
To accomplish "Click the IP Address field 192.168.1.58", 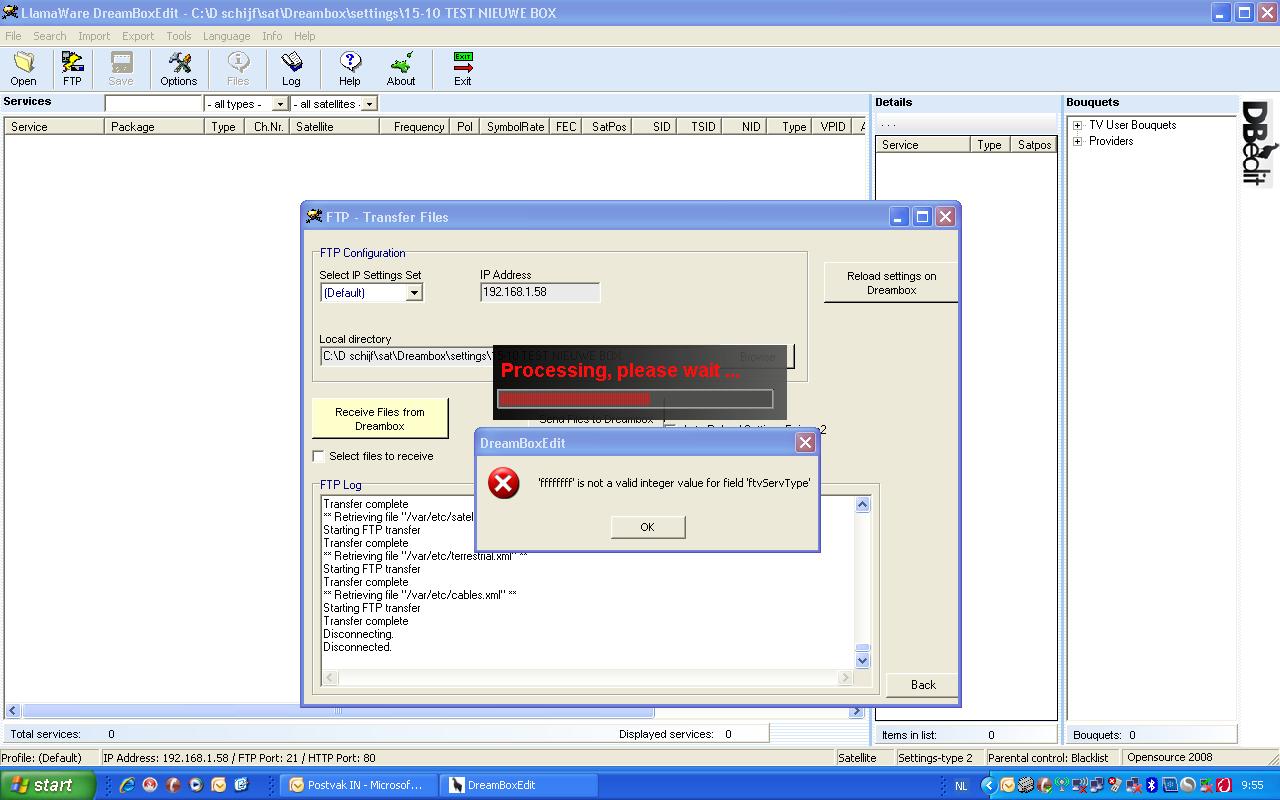I will (x=540, y=292).
